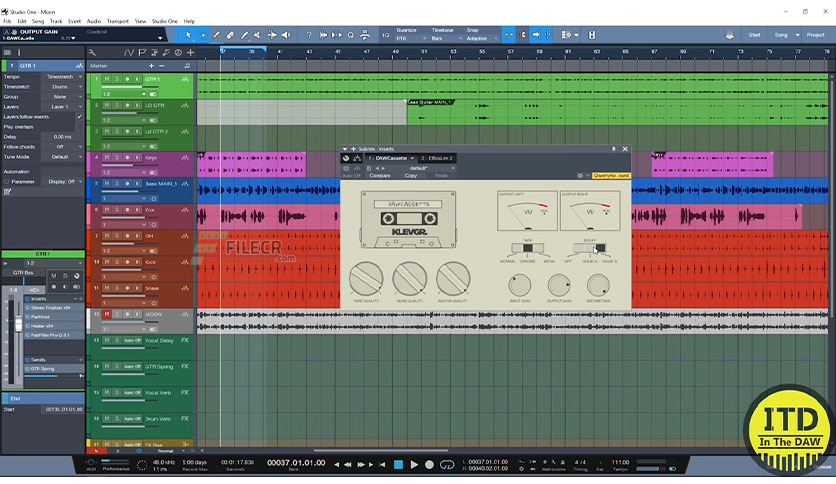Toggle the loop button in transport

pyautogui.click(x=447, y=465)
